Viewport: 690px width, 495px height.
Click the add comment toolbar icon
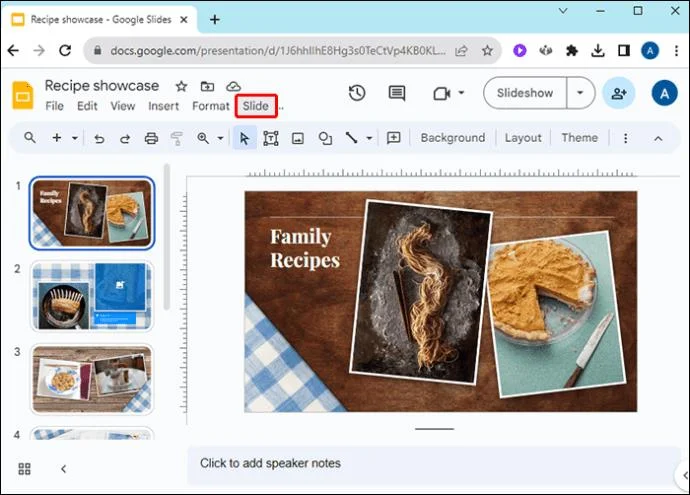[x=393, y=138]
